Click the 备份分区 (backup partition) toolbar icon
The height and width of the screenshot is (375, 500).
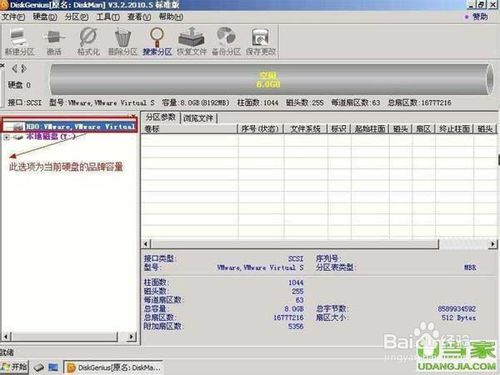click(226, 42)
